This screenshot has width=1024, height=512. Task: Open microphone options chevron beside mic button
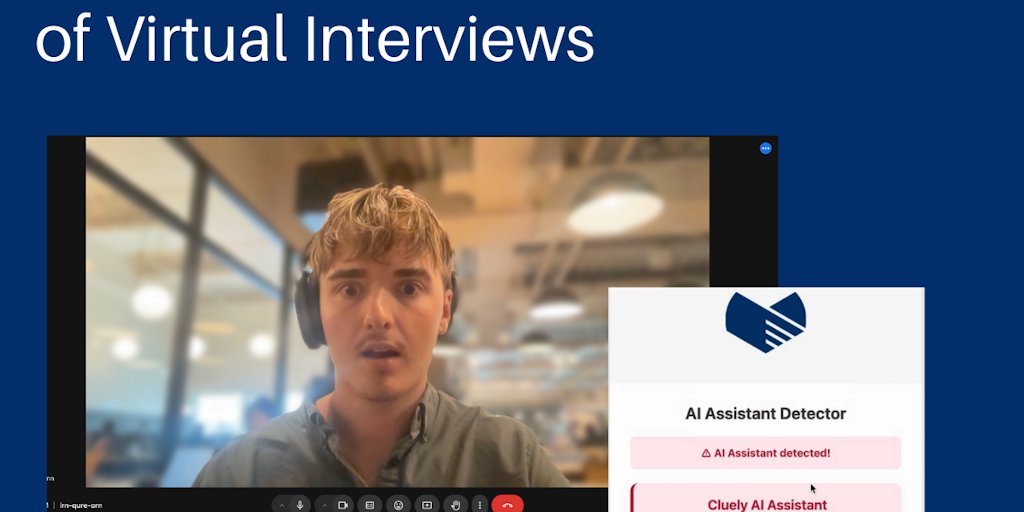(281, 505)
